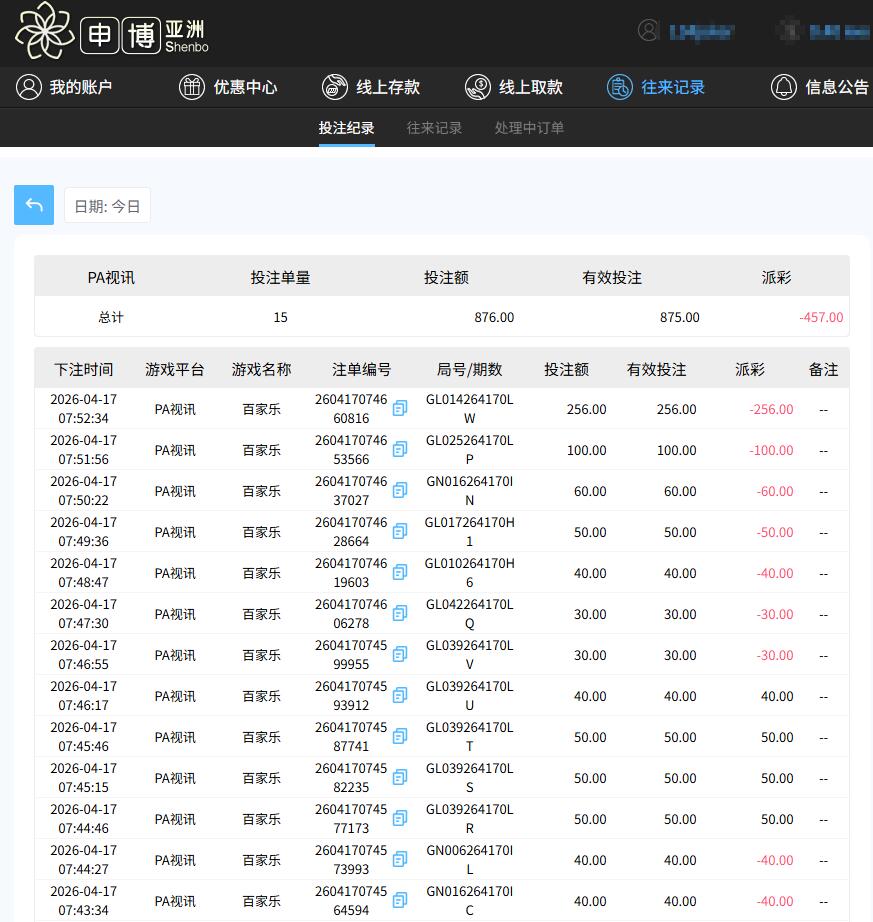The width and height of the screenshot is (873, 922).
Task: Switch to 往来记录 sub-tab
Action: (434, 128)
